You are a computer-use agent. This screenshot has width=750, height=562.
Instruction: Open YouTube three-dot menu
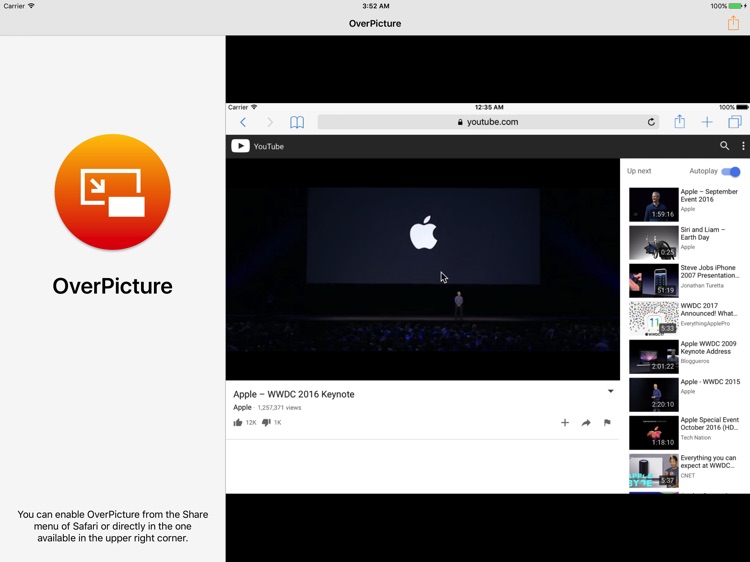tap(743, 146)
